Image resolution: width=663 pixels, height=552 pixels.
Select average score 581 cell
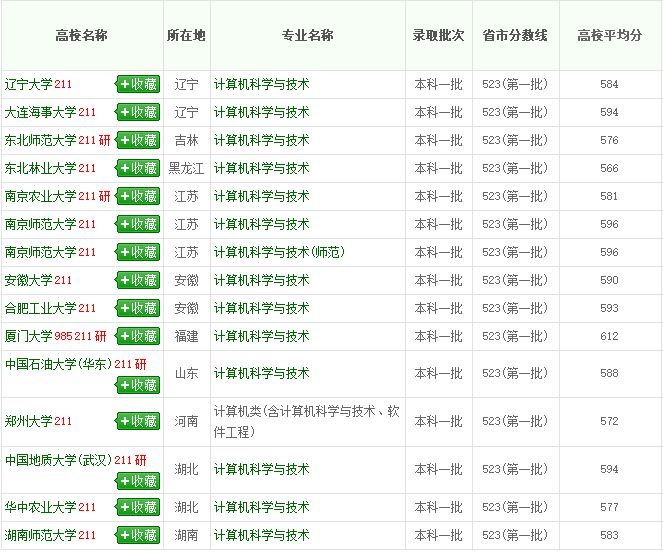point(609,196)
